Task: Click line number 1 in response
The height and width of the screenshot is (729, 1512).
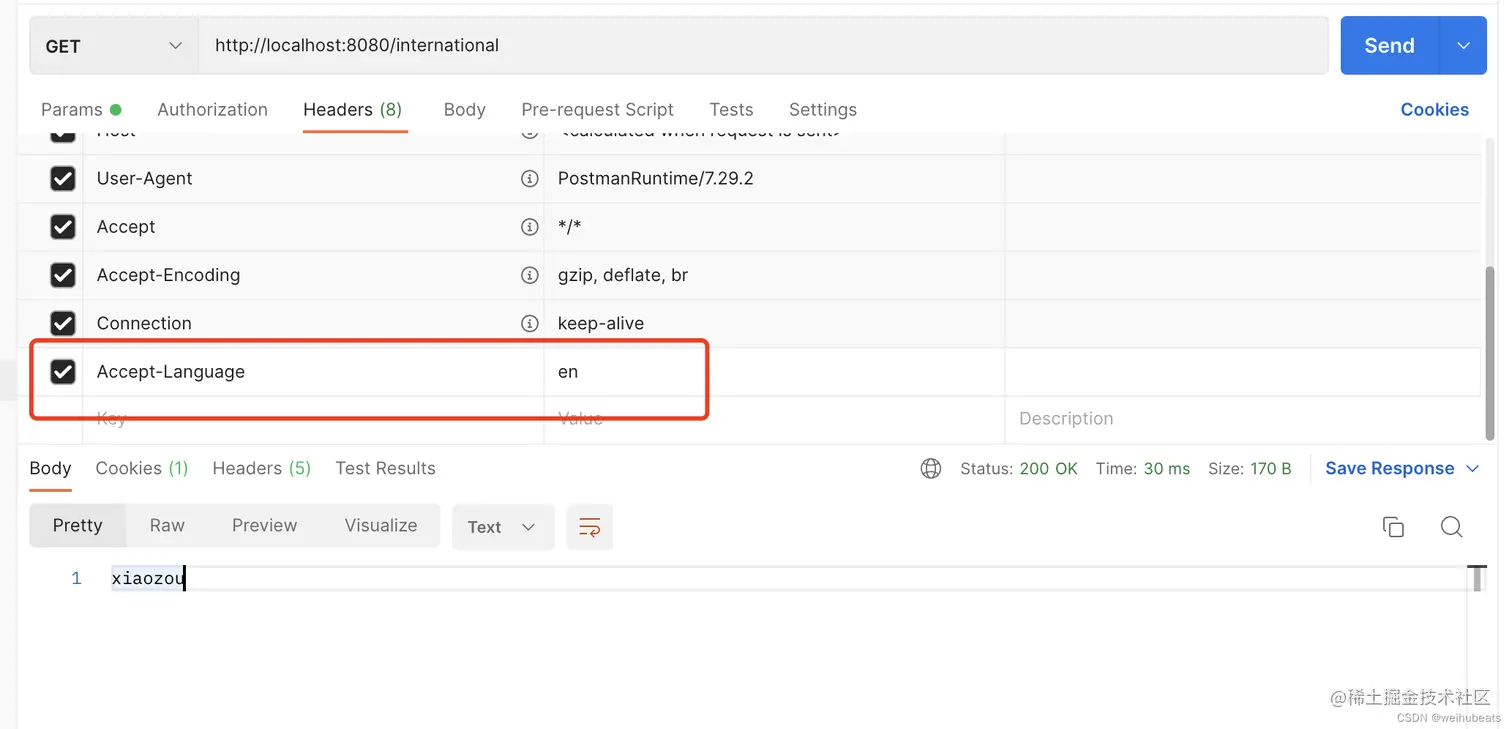Action: [76, 579]
